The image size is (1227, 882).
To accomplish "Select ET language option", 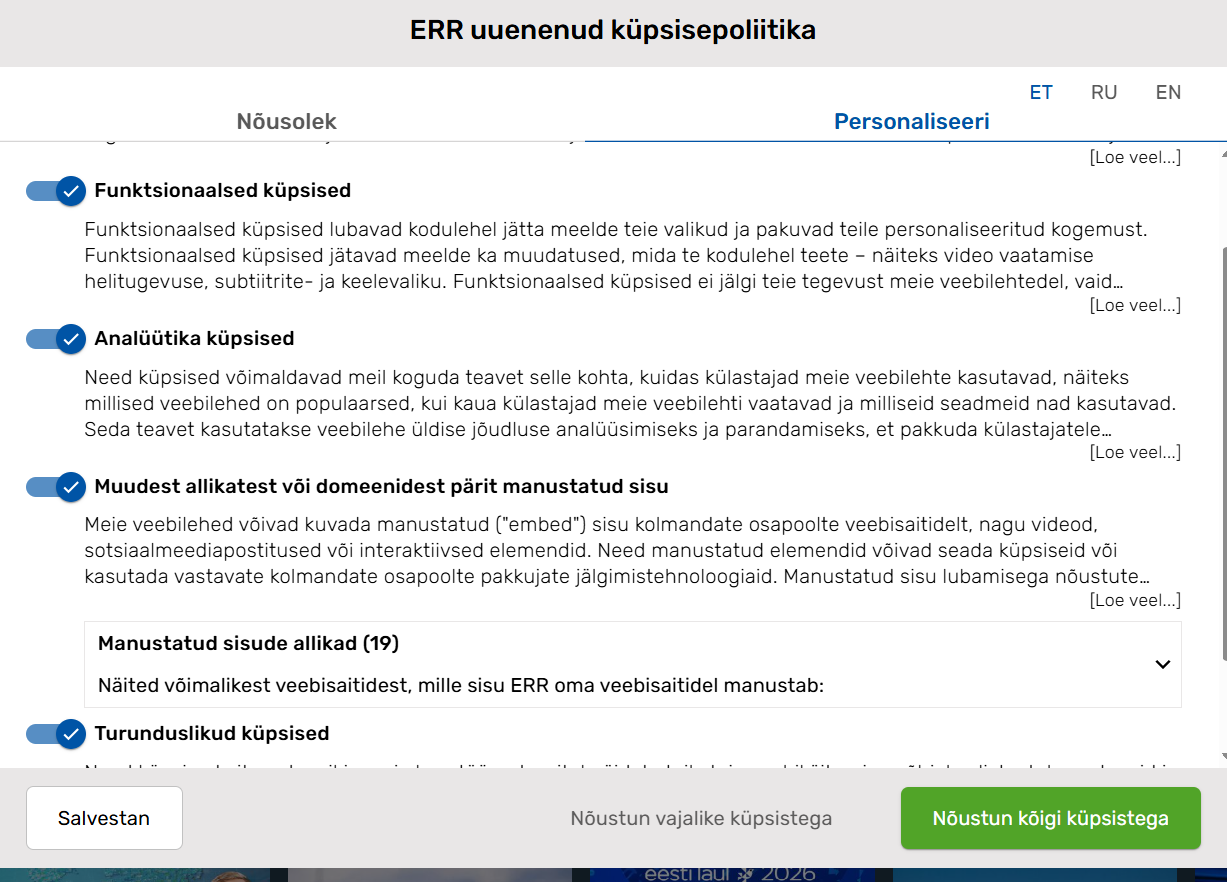I will pos(1041,93).
